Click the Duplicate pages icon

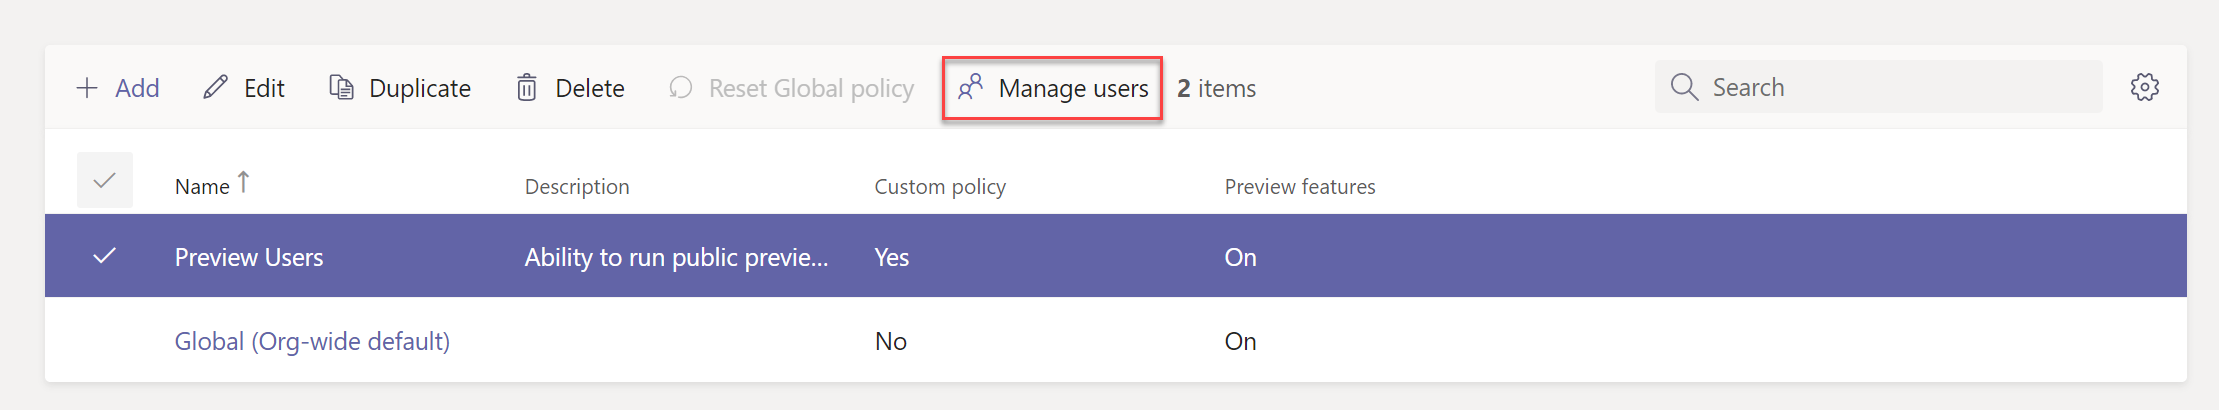341,88
